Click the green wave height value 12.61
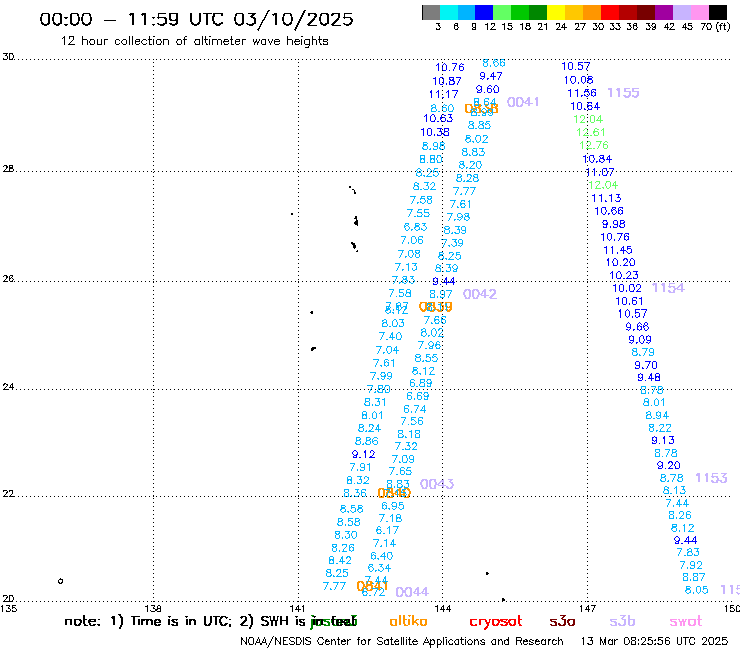 point(590,132)
